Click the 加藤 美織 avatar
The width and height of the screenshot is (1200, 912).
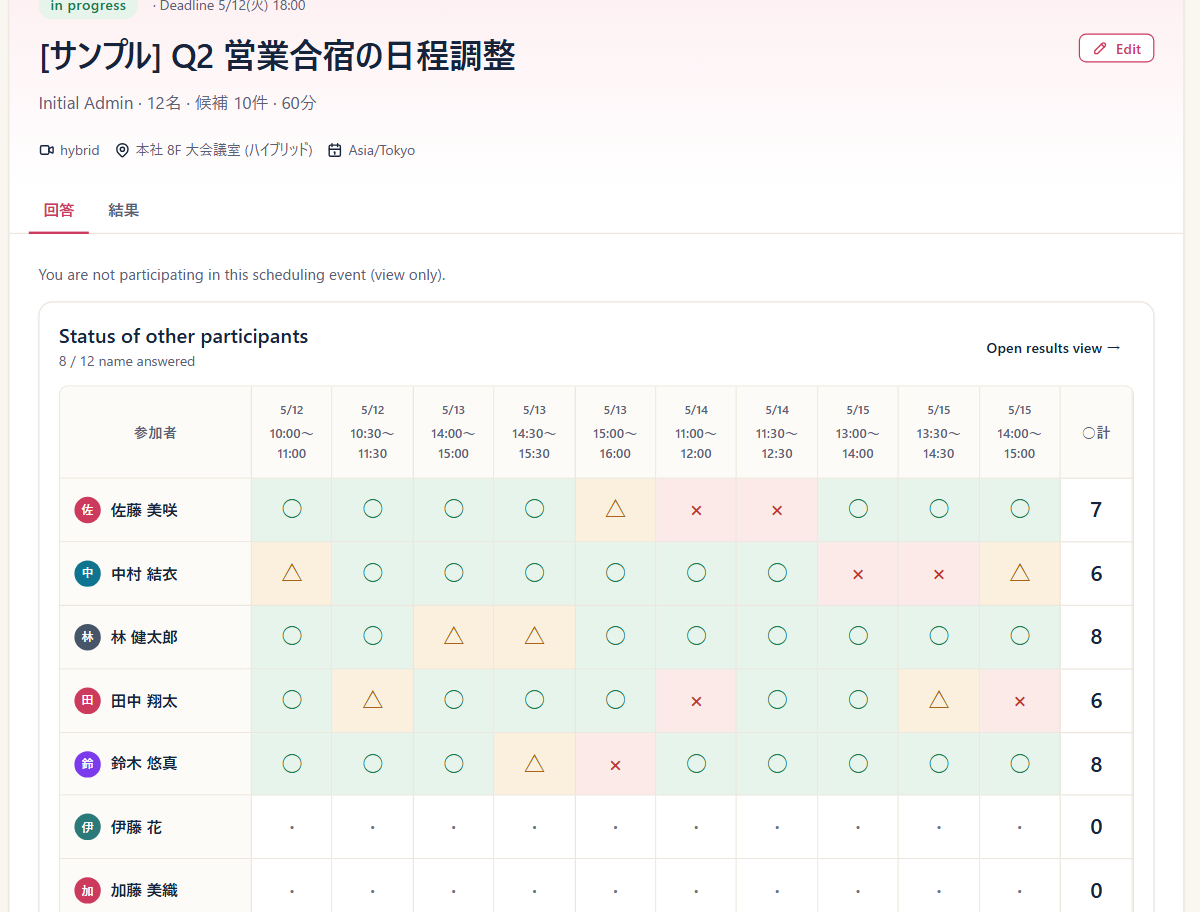(x=88, y=890)
